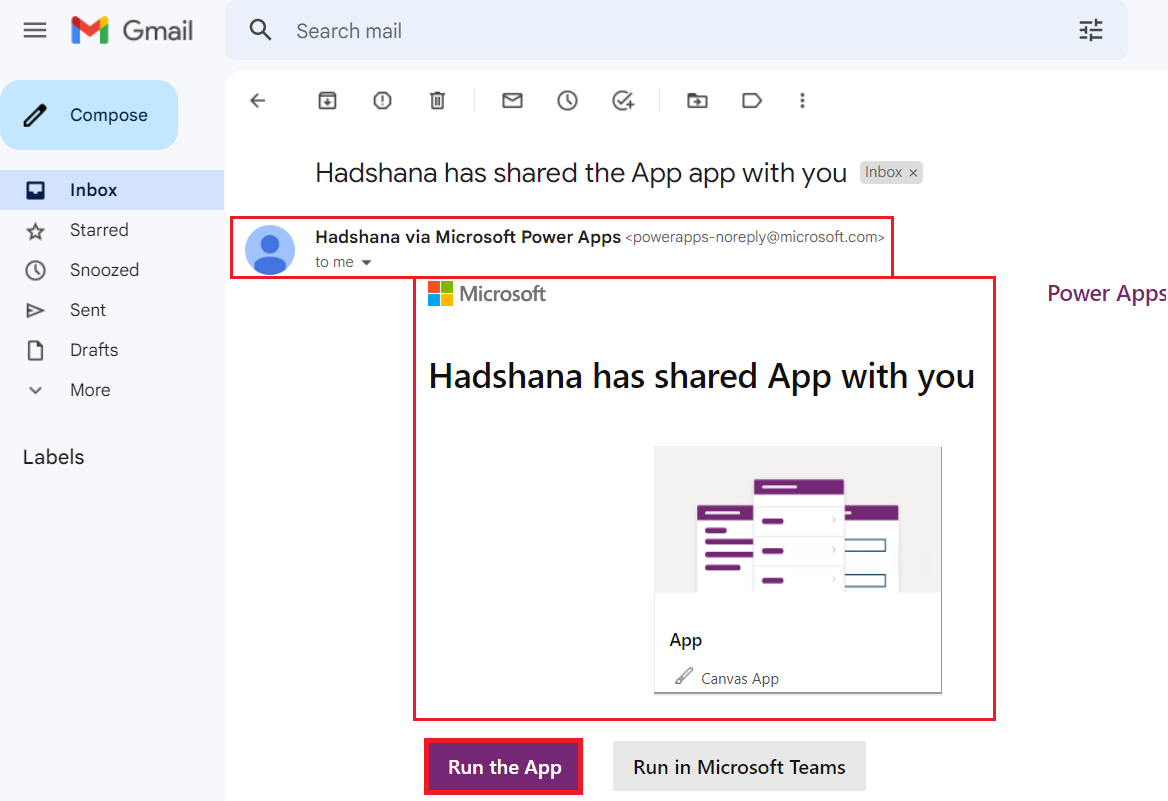Report this email as spam
This screenshot has height=801, width=1168.
pyautogui.click(x=382, y=100)
